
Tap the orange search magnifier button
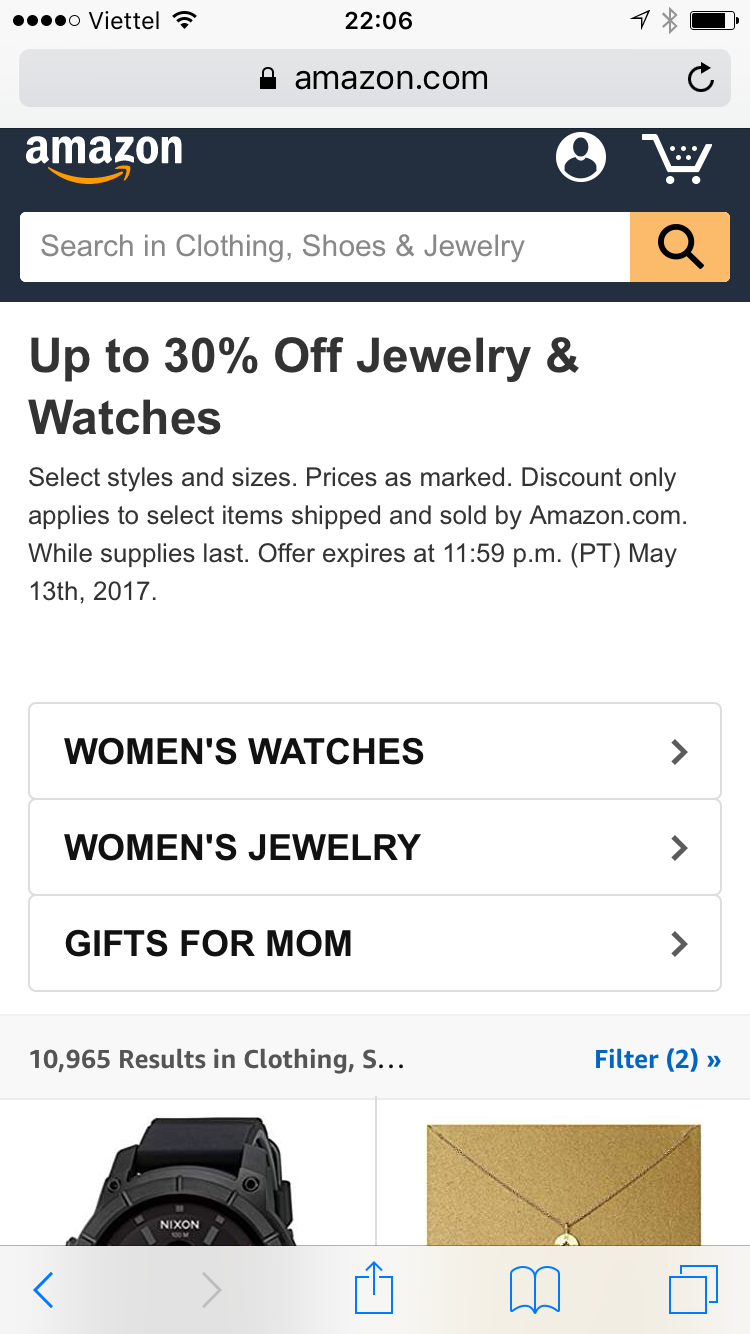[680, 247]
